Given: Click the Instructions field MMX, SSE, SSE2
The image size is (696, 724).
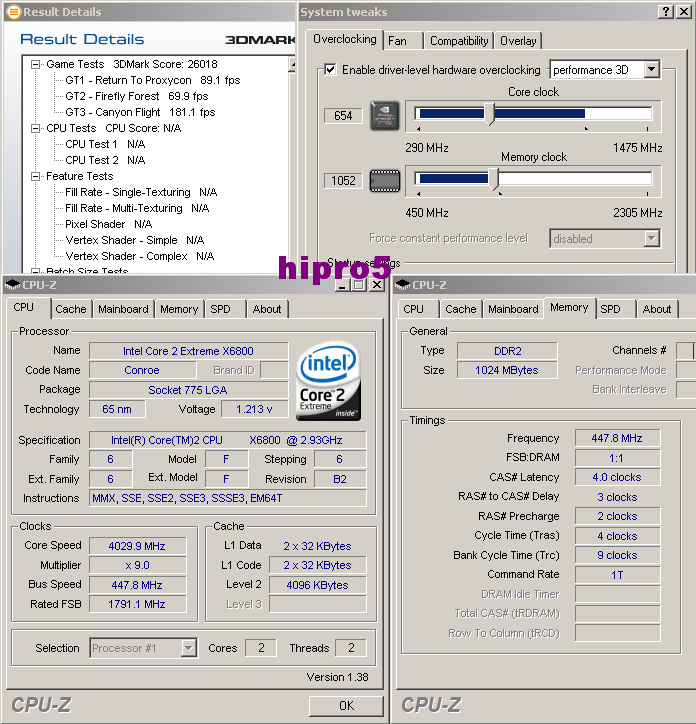Looking at the screenshot, I should pos(228,498).
